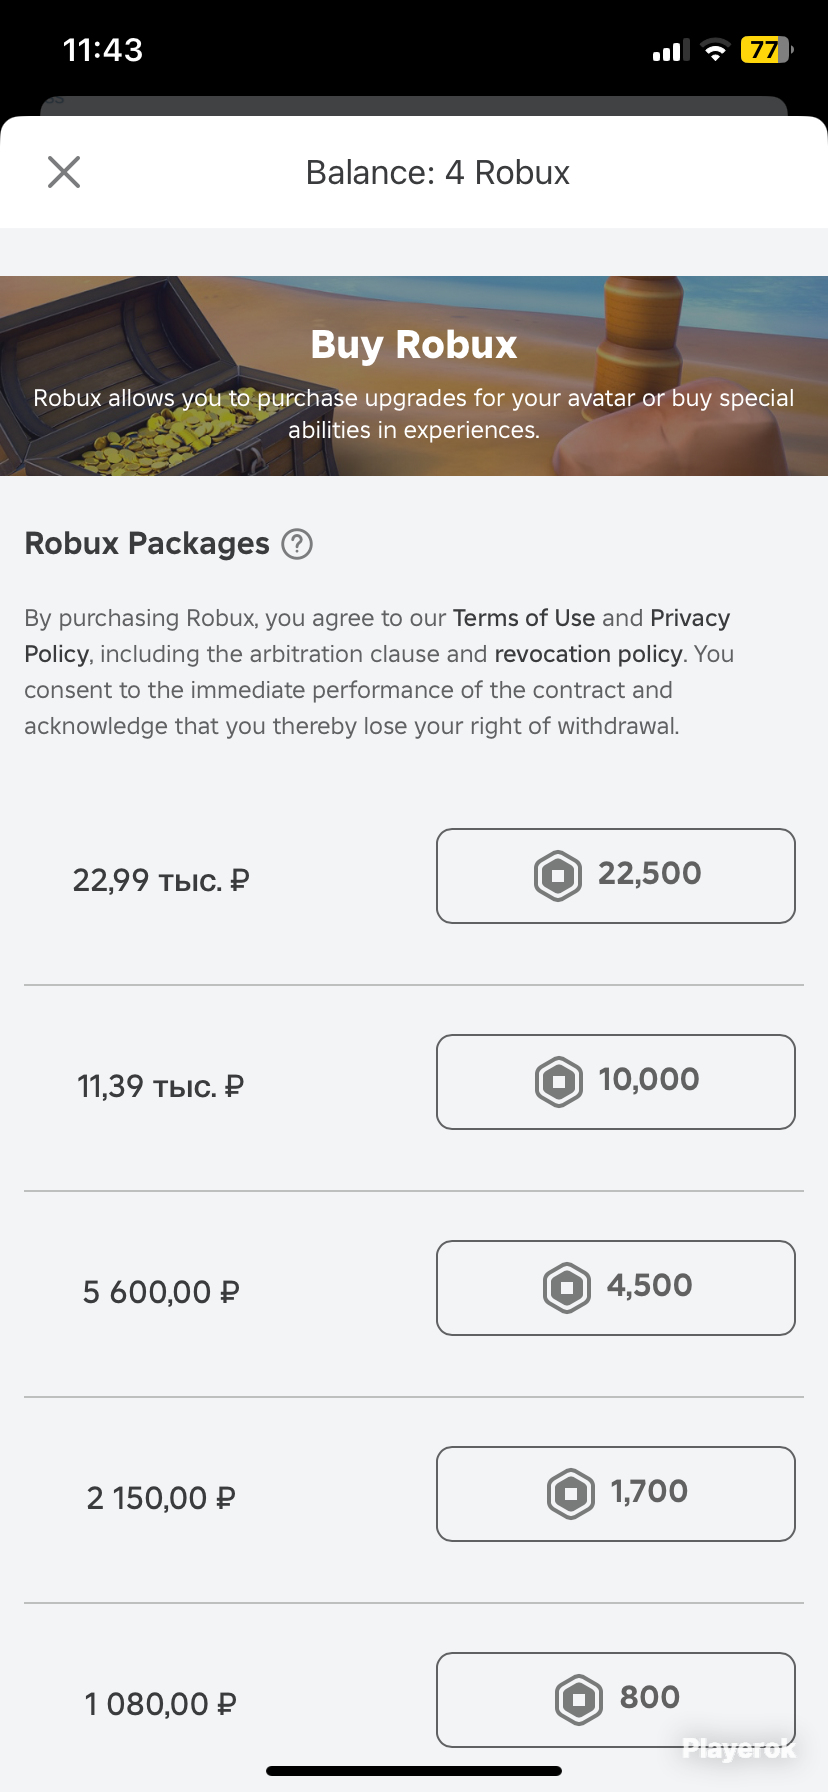Open the revocation policy link
This screenshot has width=828, height=1792.
pyautogui.click(x=588, y=654)
